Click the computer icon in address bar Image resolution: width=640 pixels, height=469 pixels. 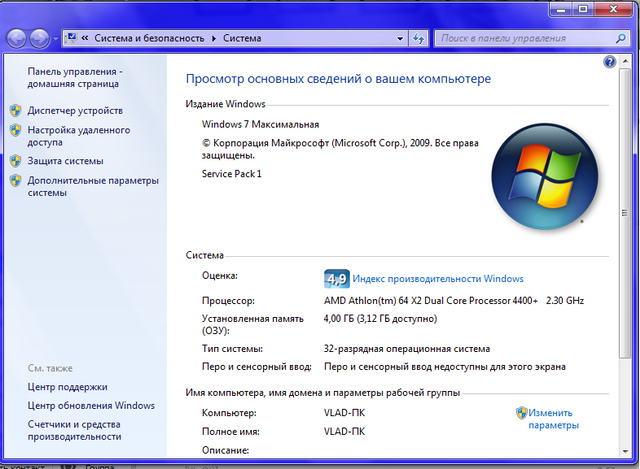(71, 38)
